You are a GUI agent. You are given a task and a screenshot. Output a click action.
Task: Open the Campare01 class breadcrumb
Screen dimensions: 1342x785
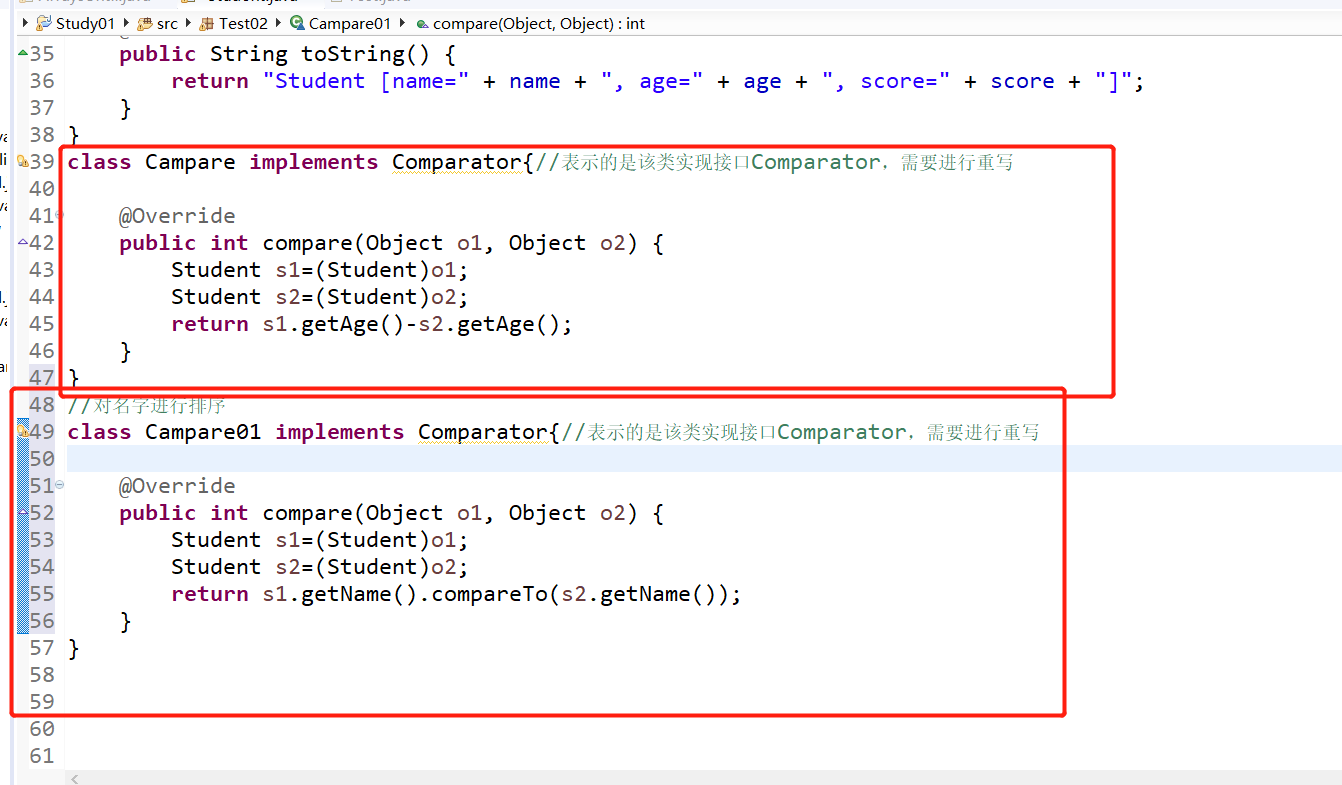tap(341, 23)
